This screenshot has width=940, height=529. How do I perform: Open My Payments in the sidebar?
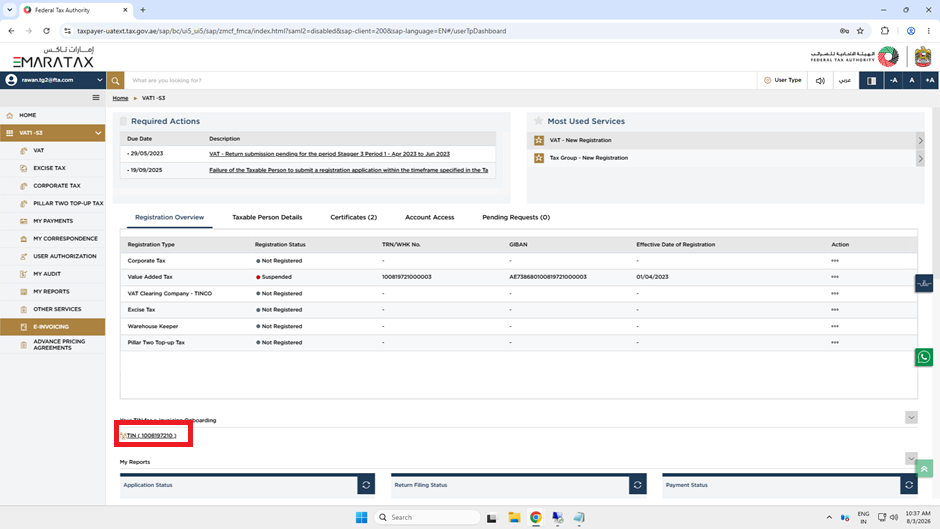tap(53, 221)
